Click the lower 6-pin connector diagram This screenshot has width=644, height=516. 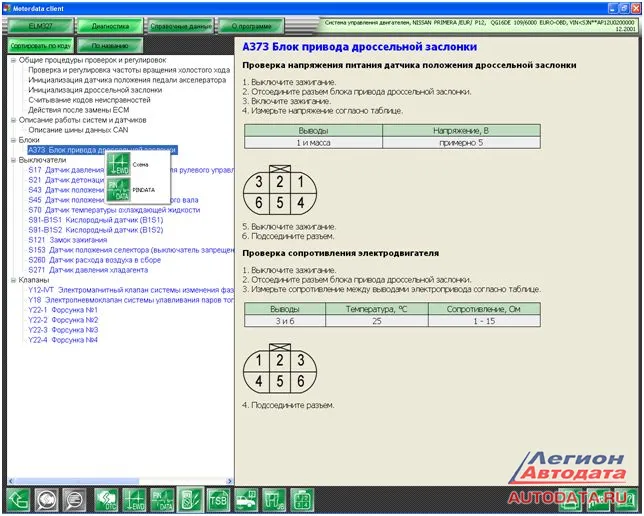(x=280, y=369)
